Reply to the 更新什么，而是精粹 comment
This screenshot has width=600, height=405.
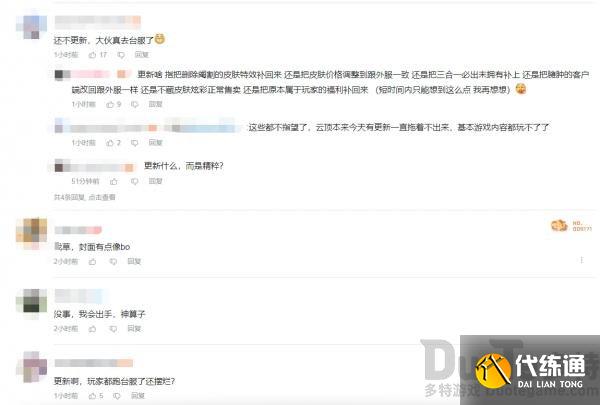[155, 181]
